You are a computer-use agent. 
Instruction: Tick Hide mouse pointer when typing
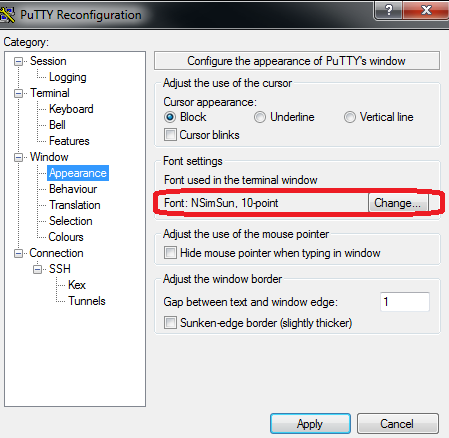[170, 253]
